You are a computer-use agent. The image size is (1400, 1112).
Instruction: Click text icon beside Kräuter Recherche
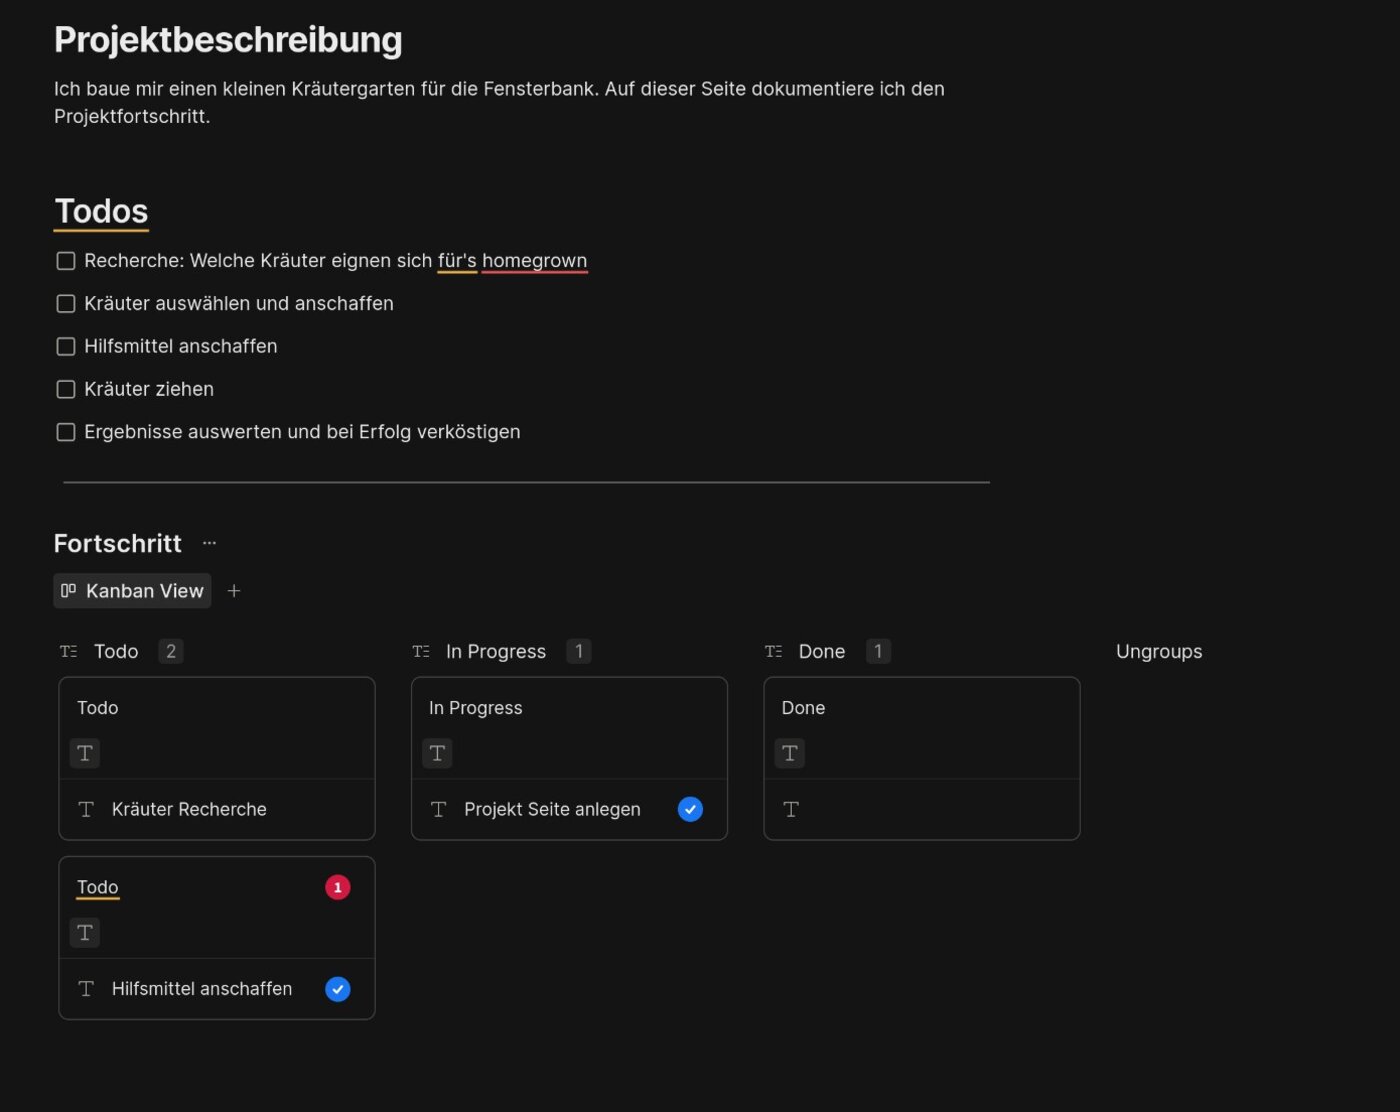(86, 809)
